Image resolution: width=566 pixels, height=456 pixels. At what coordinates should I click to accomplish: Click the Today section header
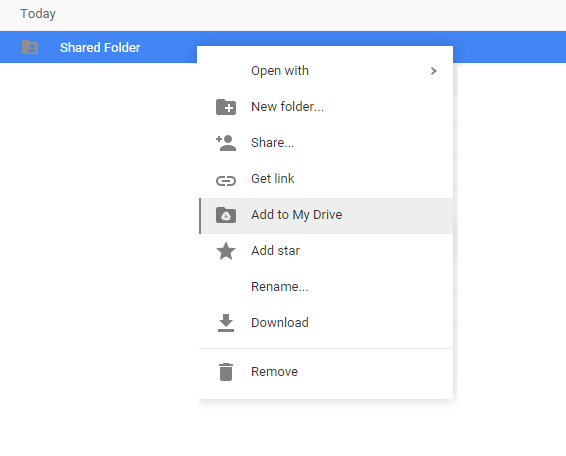click(38, 14)
